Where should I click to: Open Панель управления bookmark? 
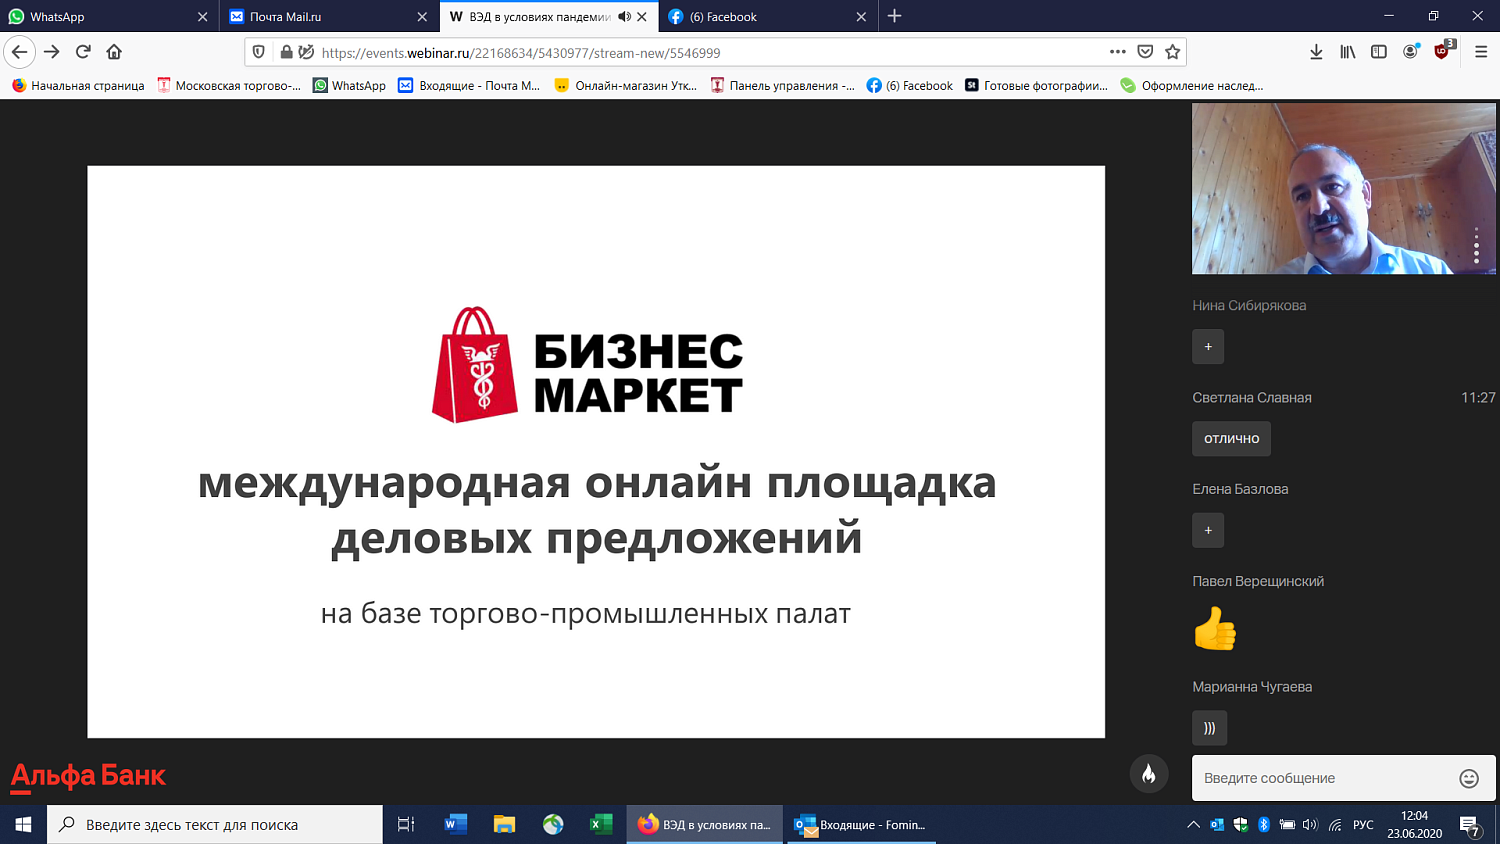(782, 86)
